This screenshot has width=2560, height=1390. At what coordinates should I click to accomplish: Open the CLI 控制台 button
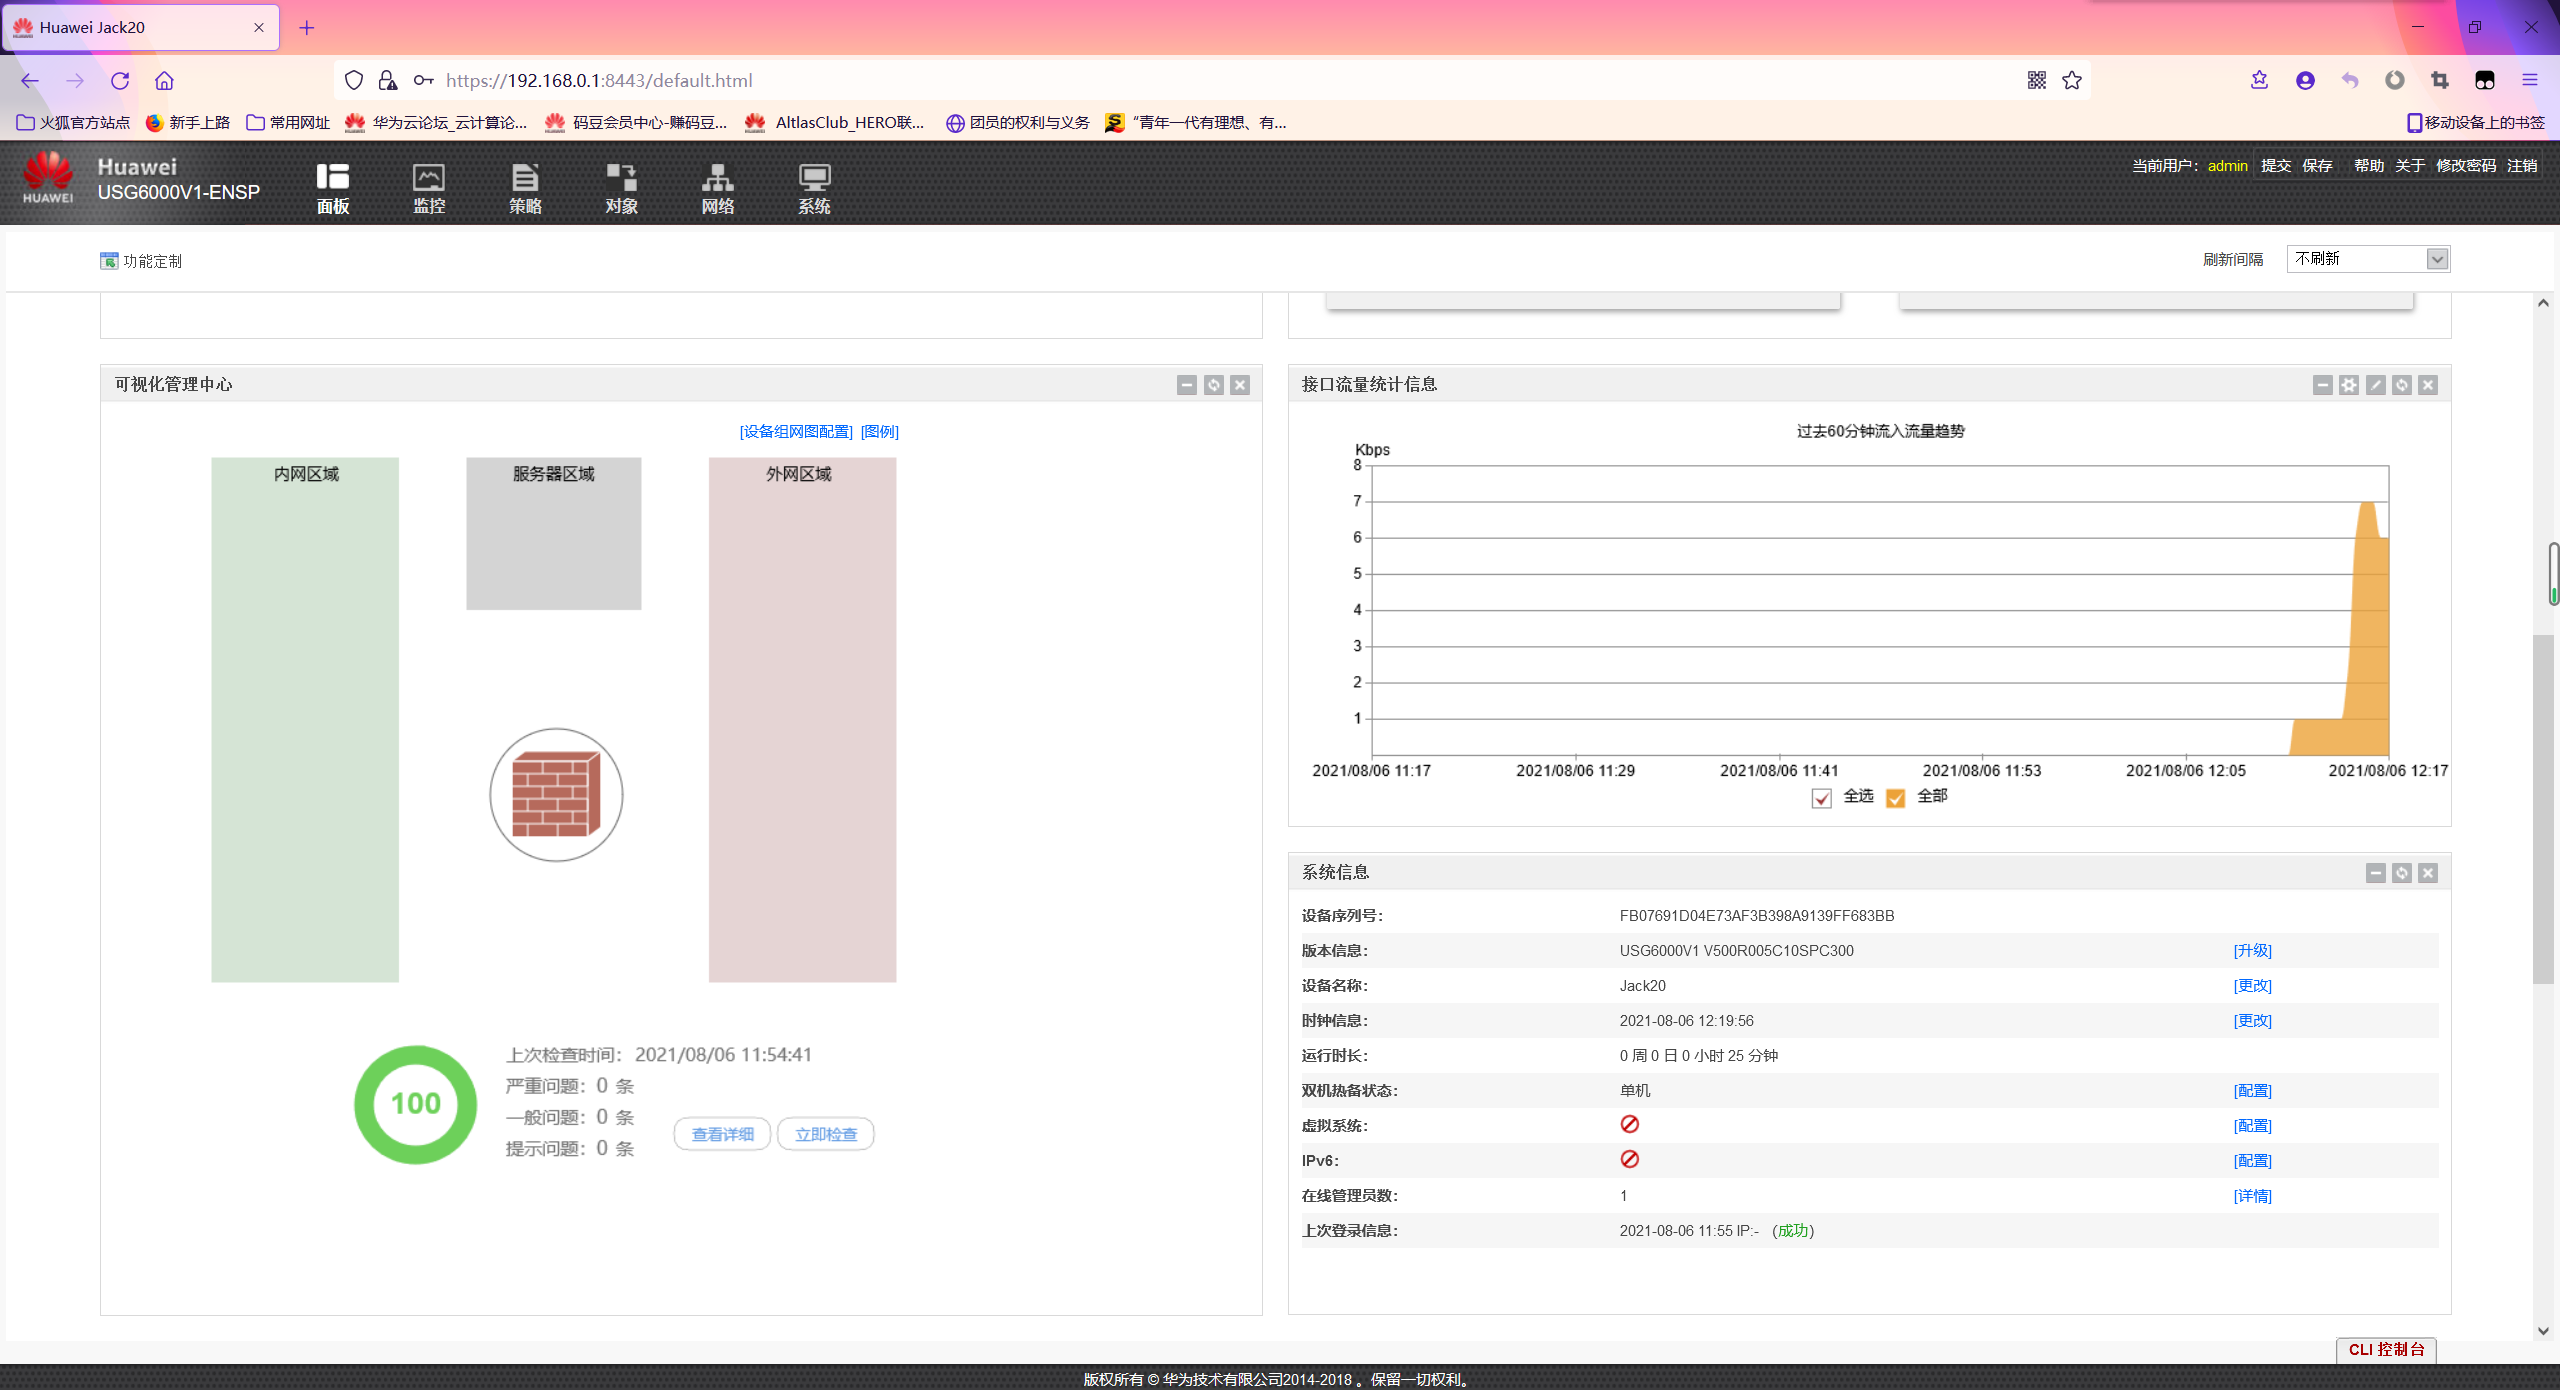pyautogui.click(x=2386, y=1349)
